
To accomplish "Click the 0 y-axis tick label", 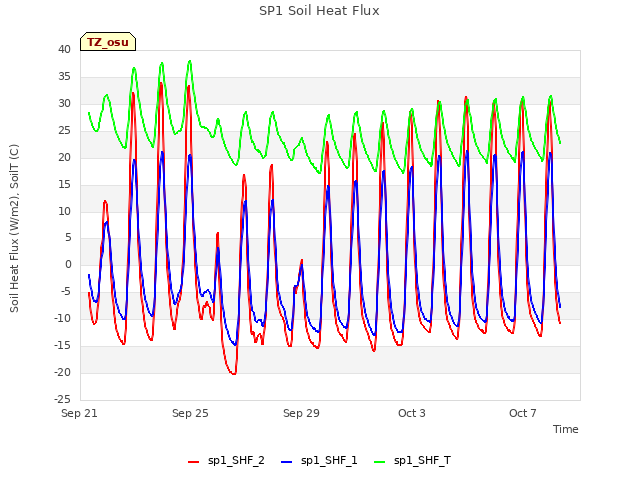I will (x=68, y=265).
